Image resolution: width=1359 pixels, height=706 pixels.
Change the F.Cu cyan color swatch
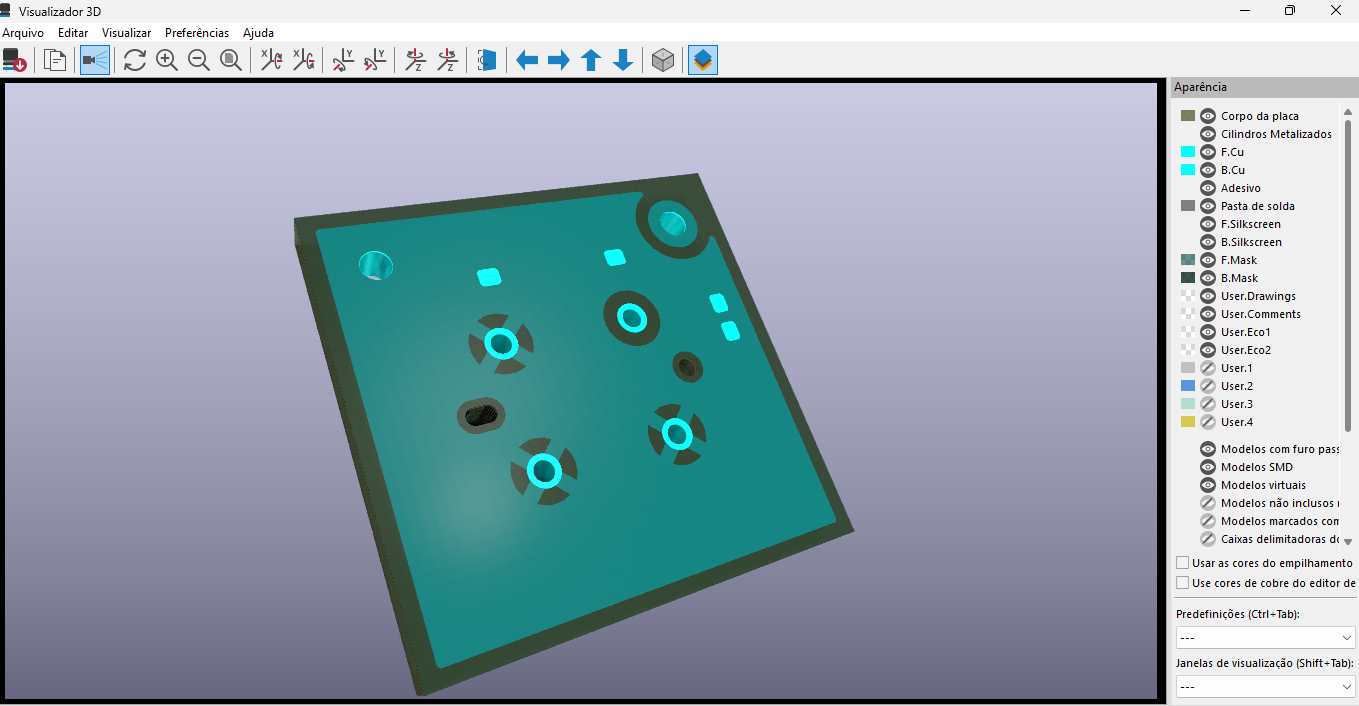click(1188, 152)
